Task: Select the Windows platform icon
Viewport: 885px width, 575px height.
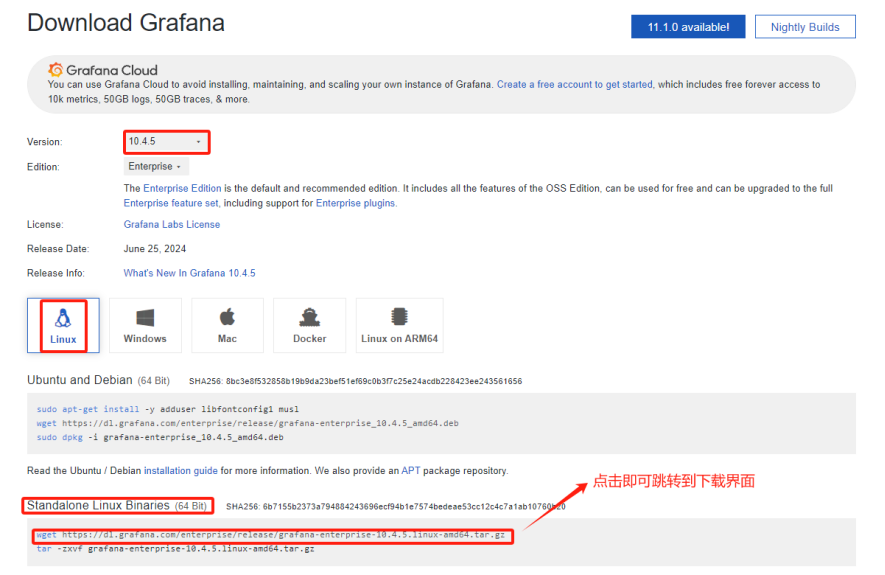Action: click(x=145, y=318)
